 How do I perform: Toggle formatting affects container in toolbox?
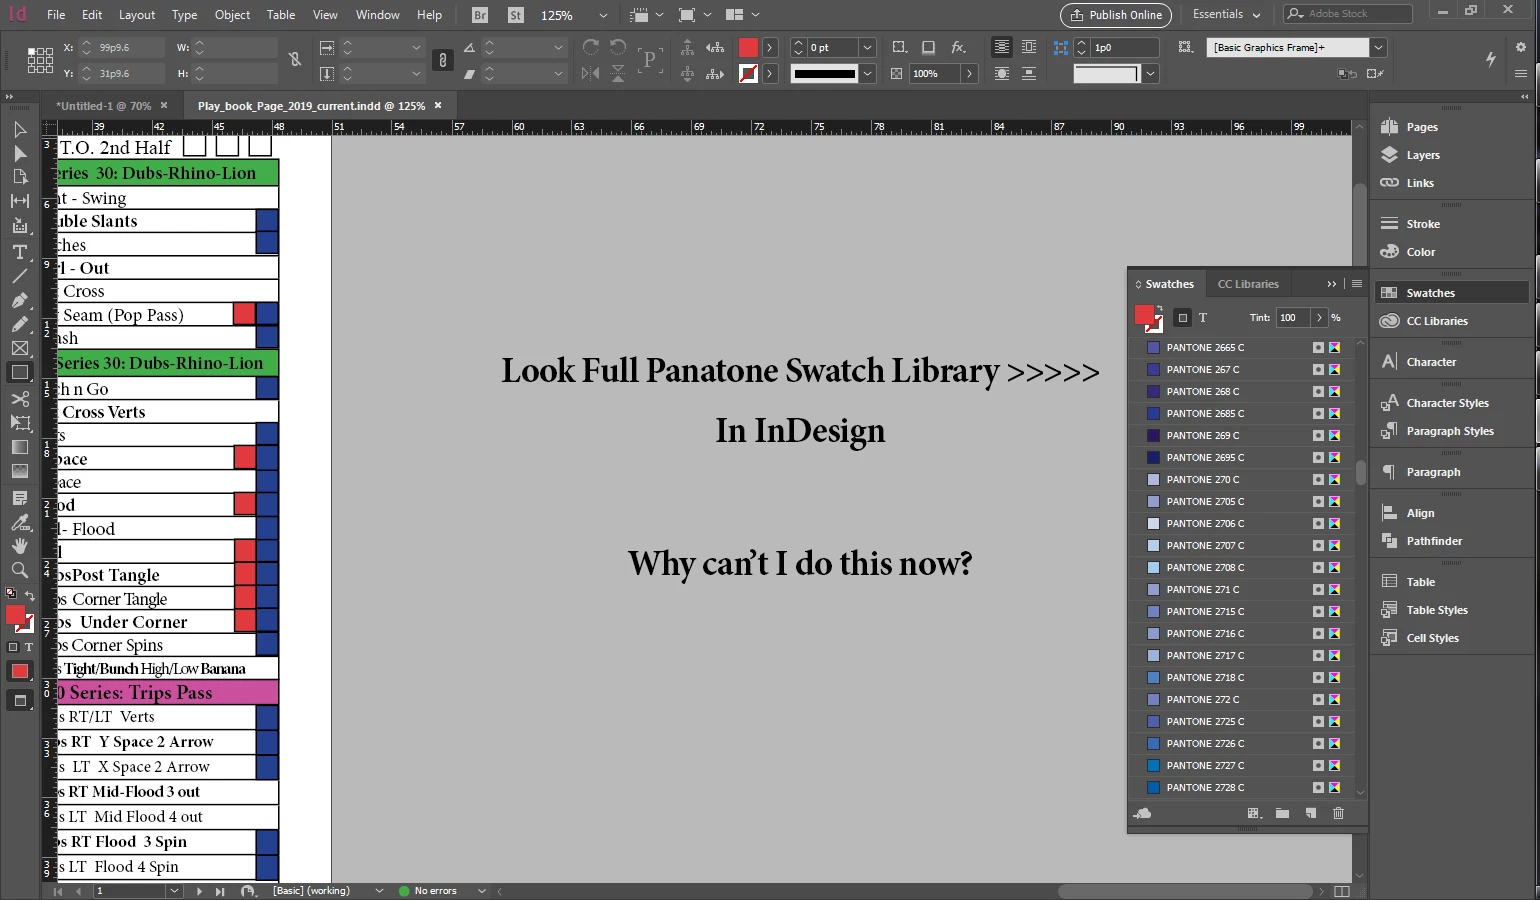[14, 647]
